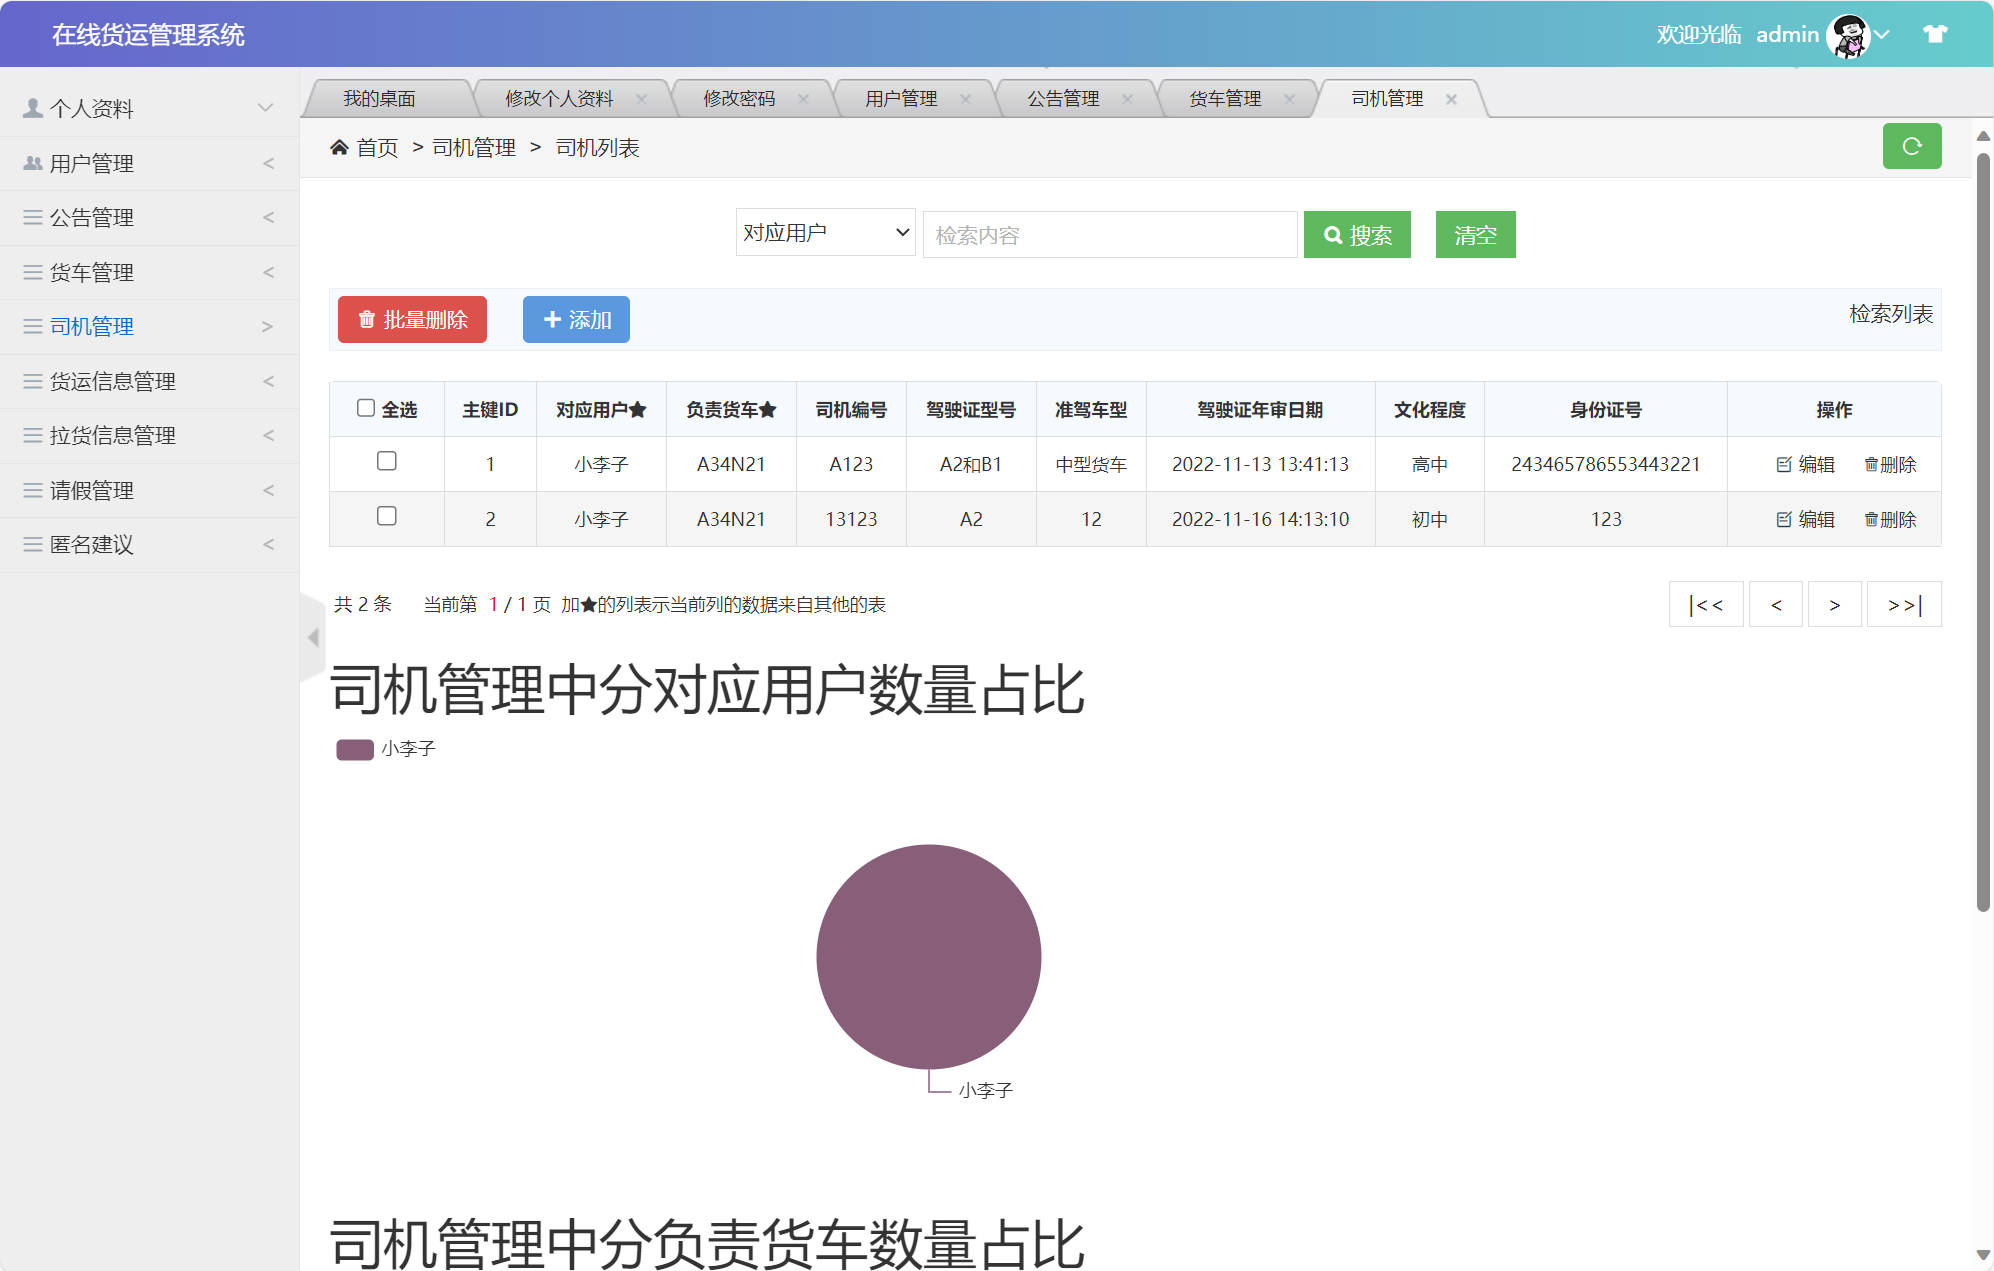Expand the 货车管理 sidebar section
The height and width of the screenshot is (1271, 1994).
tap(91, 272)
